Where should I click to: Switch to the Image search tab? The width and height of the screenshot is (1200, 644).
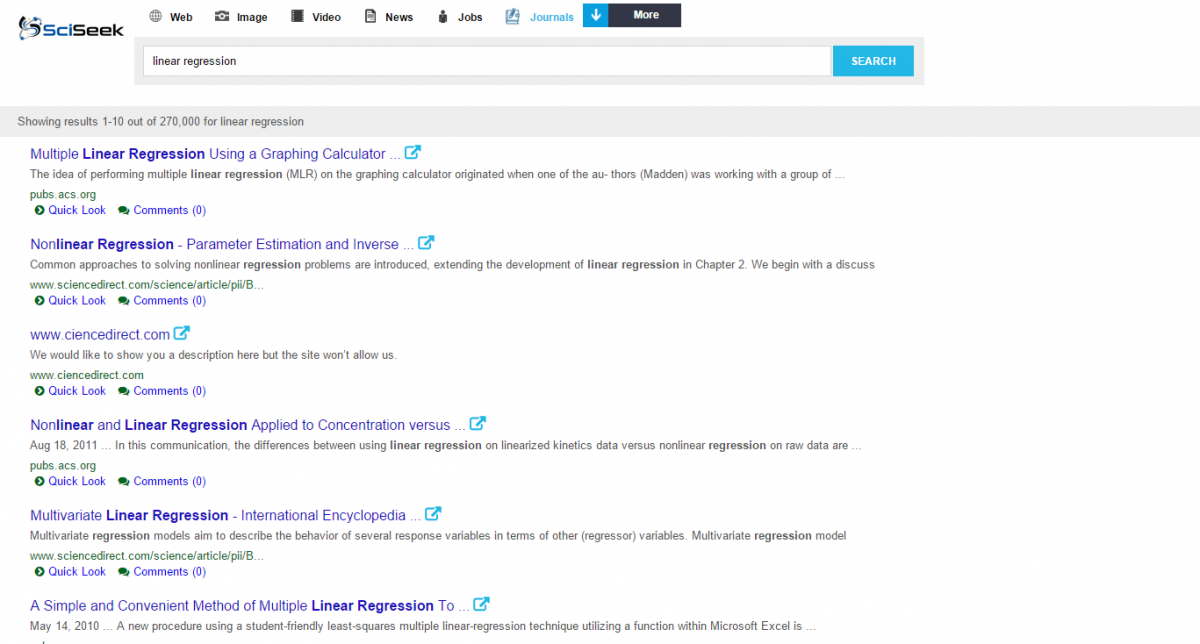point(241,16)
